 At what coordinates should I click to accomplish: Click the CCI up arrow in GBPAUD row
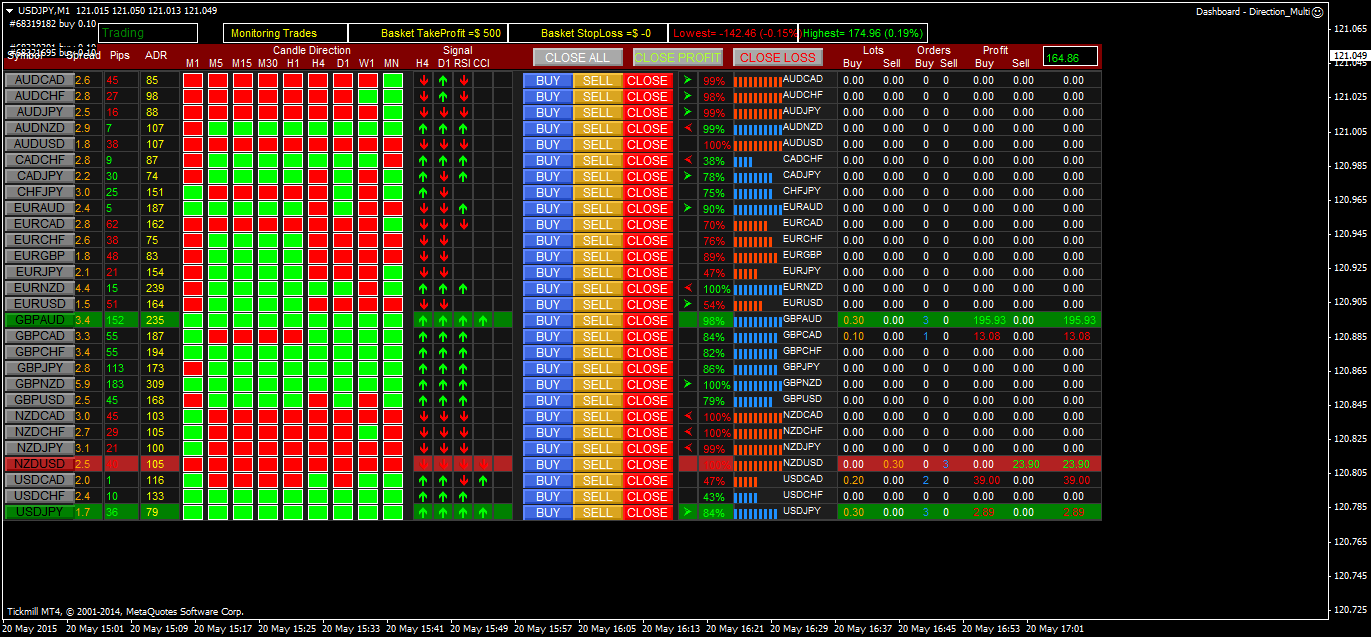482,321
